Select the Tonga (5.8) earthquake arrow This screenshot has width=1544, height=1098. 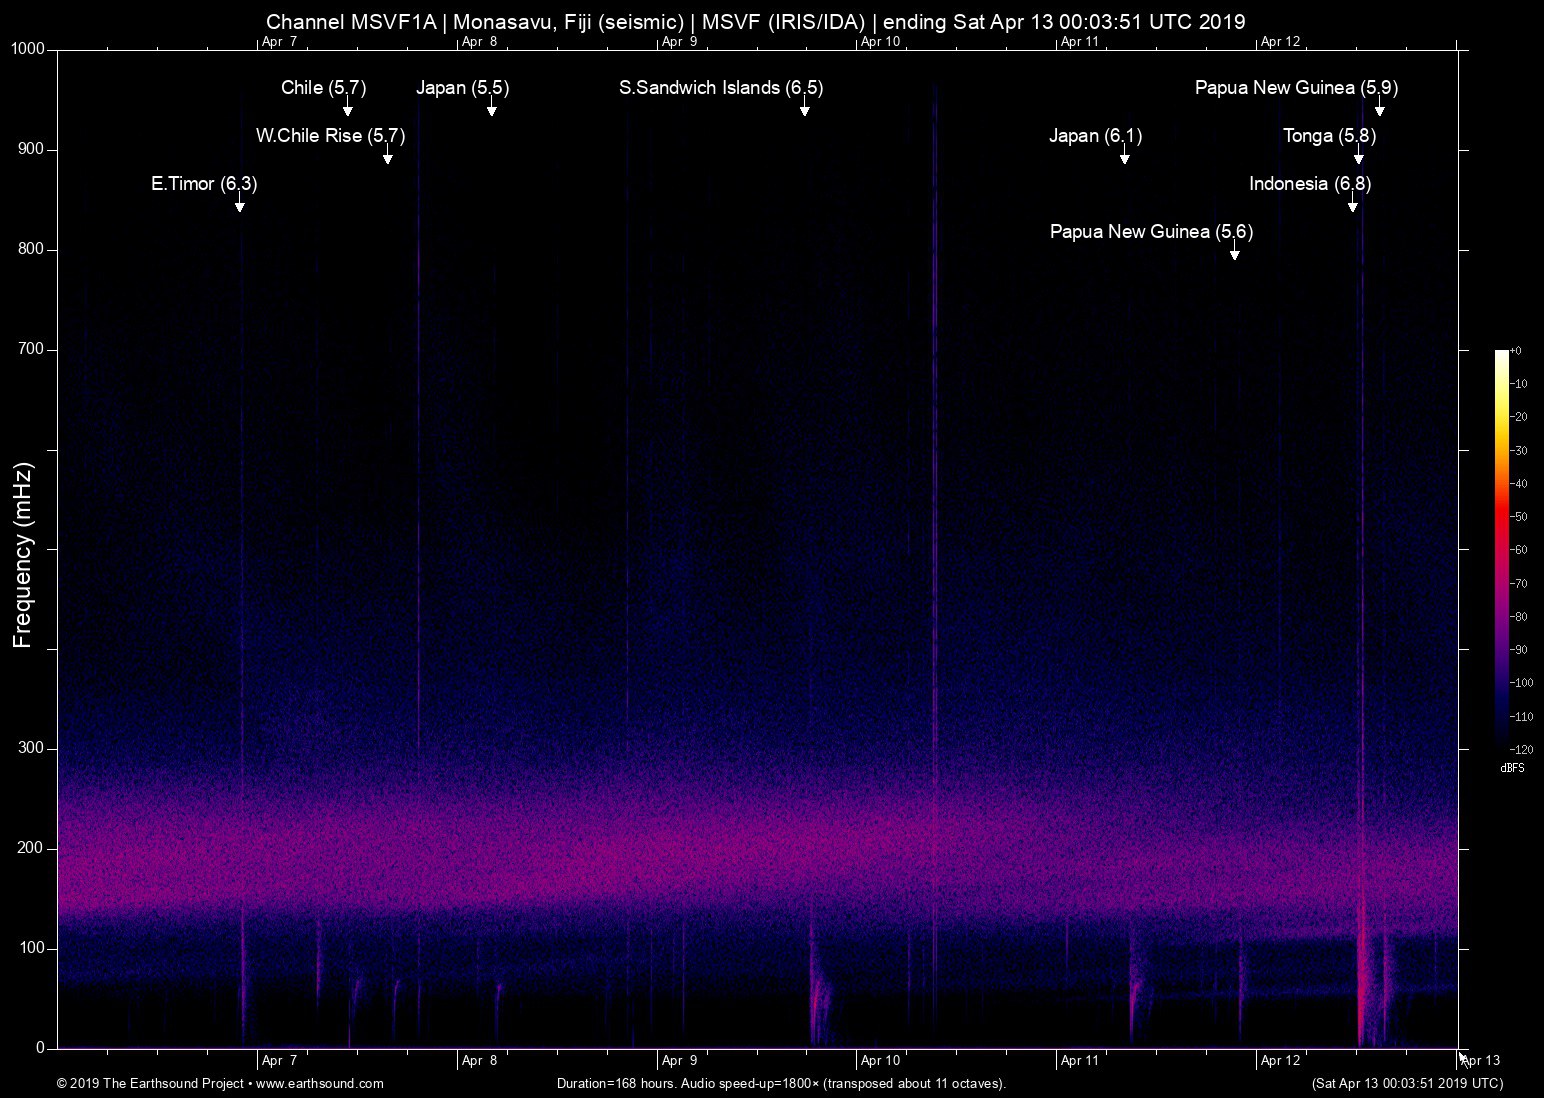(x=1358, y=158)
